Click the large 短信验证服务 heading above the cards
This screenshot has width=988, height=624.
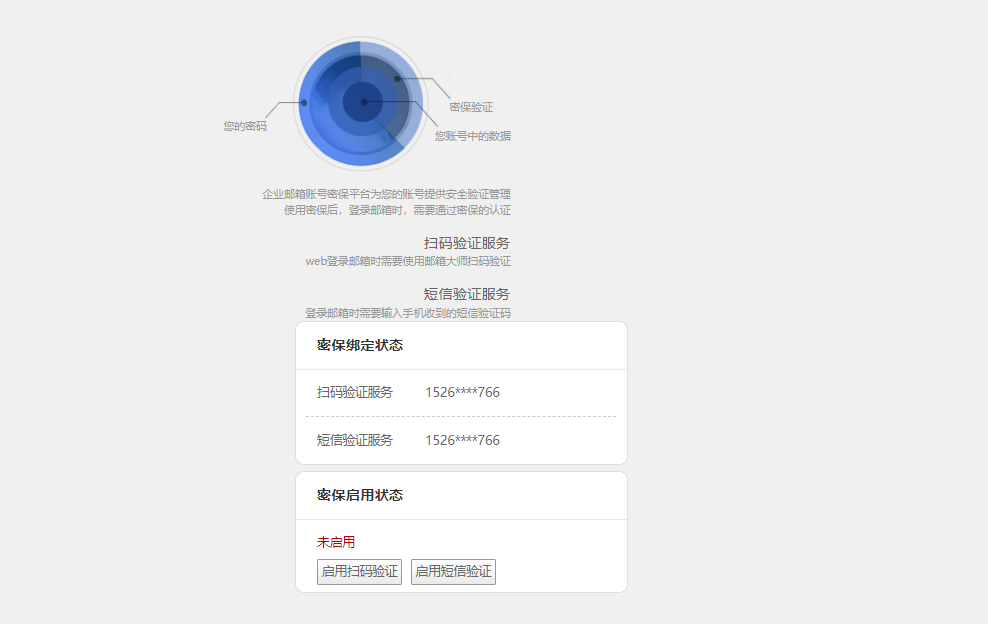(x=467, y=294)
